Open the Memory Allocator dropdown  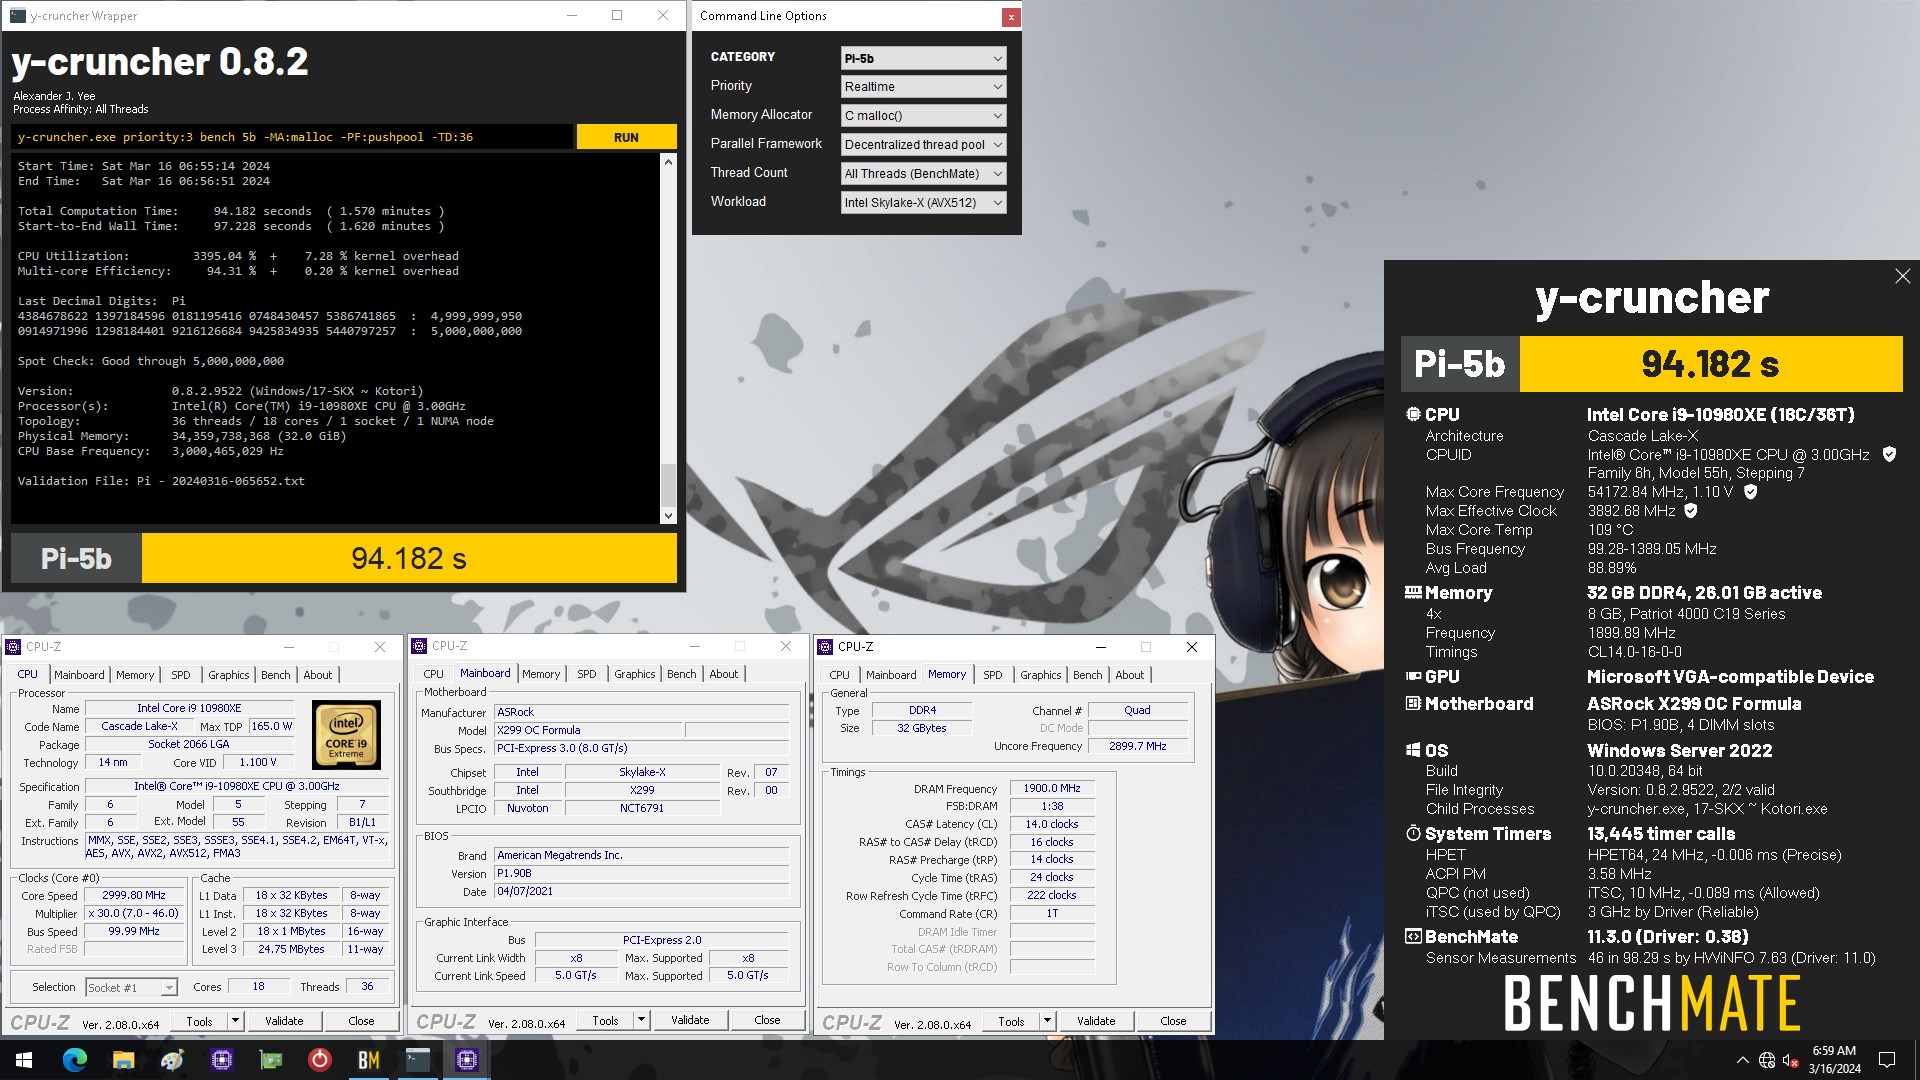pyautogui.click(x=923, y=116)
